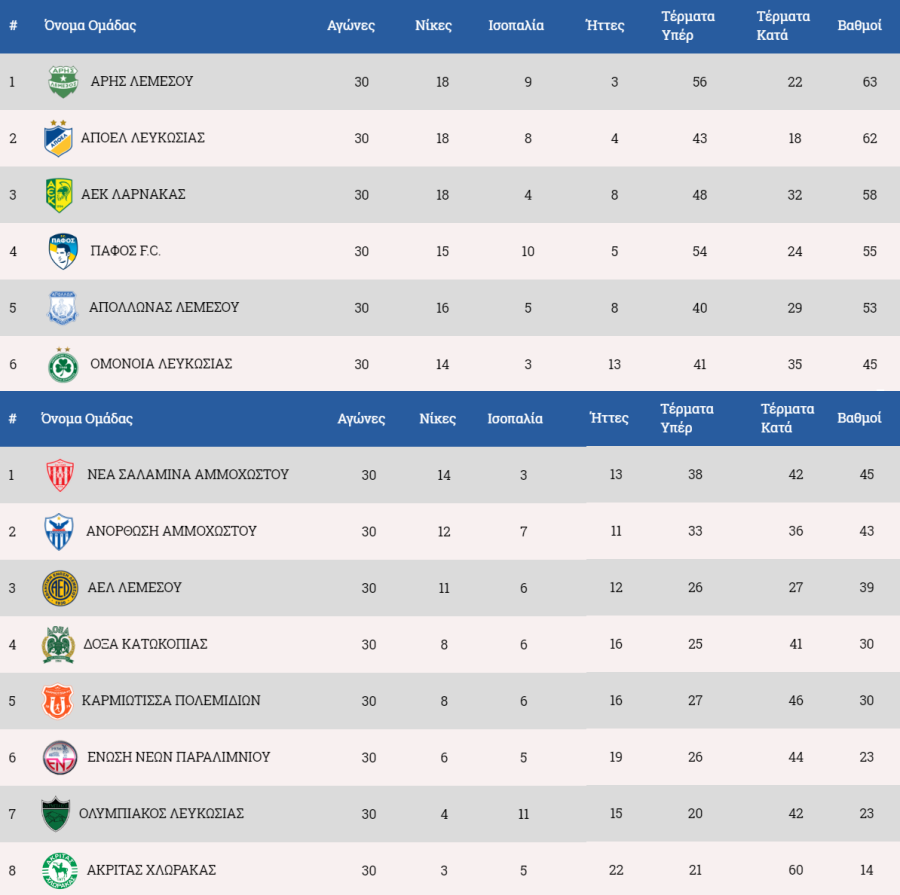This screenshot has height=895, width=900.
Task: Click the bottom table Ήττες header
Action: click(609, 418)
